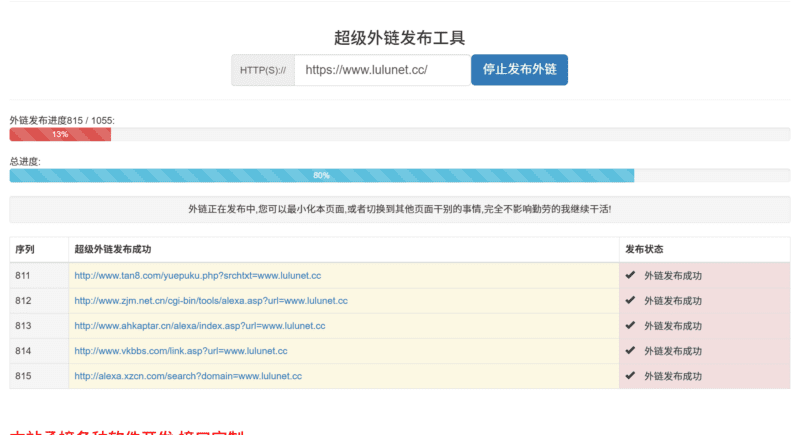Screen dimensions: 800x435
Task: Open the vkbbs.com link.asp link
Action: 180,351
